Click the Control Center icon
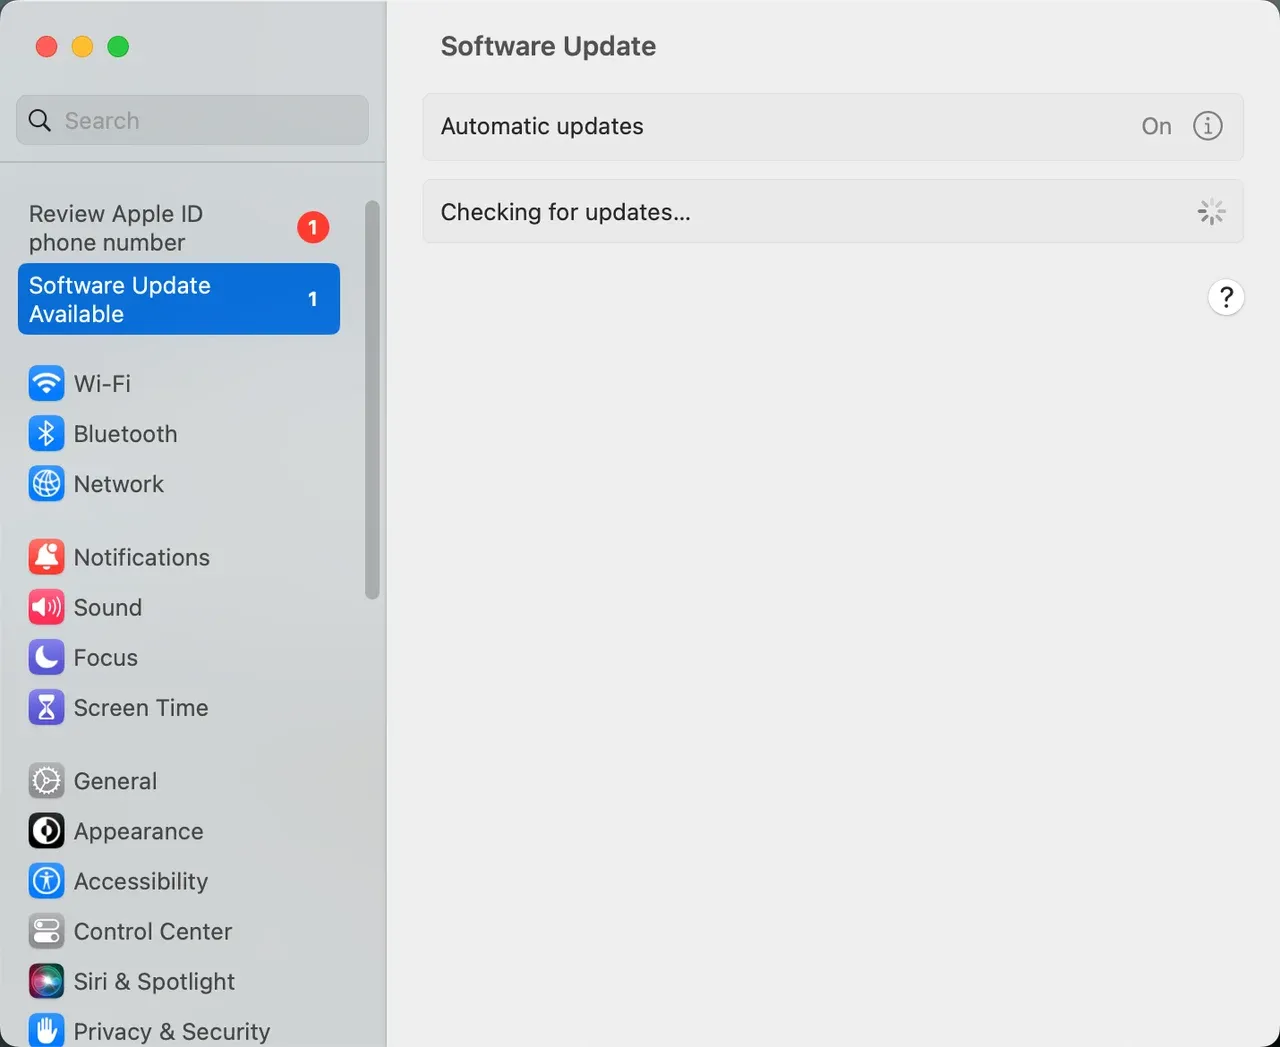The width and height of the screenshot is (1280, 1047). (x=46, y=931)
